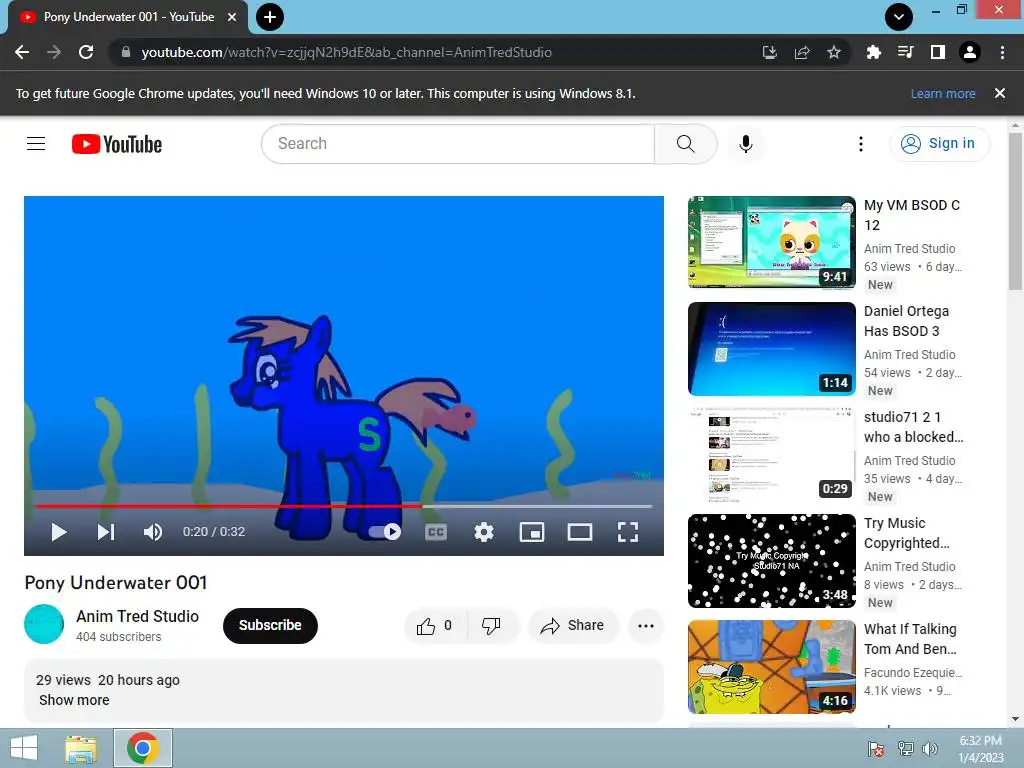The image size is (1024, 768).
Task: Enable miniplayer mode
Action: click(532, 532)
